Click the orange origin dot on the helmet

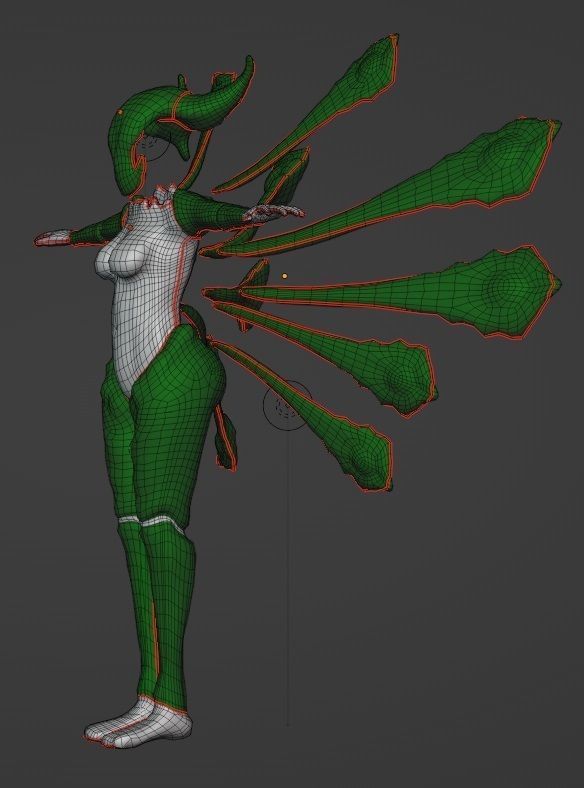click(x=121, y=112)
